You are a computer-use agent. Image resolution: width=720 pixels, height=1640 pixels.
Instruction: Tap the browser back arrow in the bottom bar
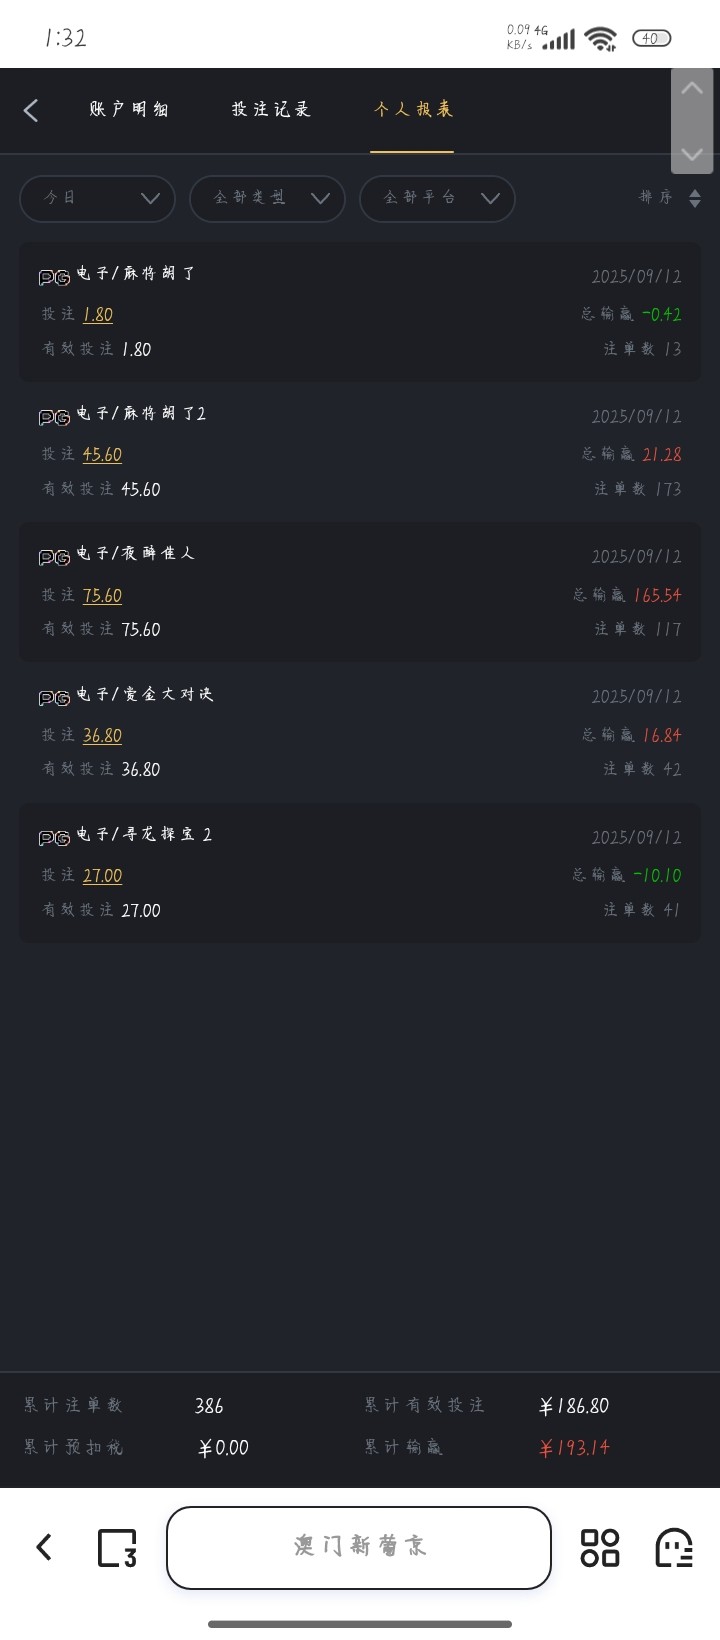pyautogui.click(x=44, y=1547)
